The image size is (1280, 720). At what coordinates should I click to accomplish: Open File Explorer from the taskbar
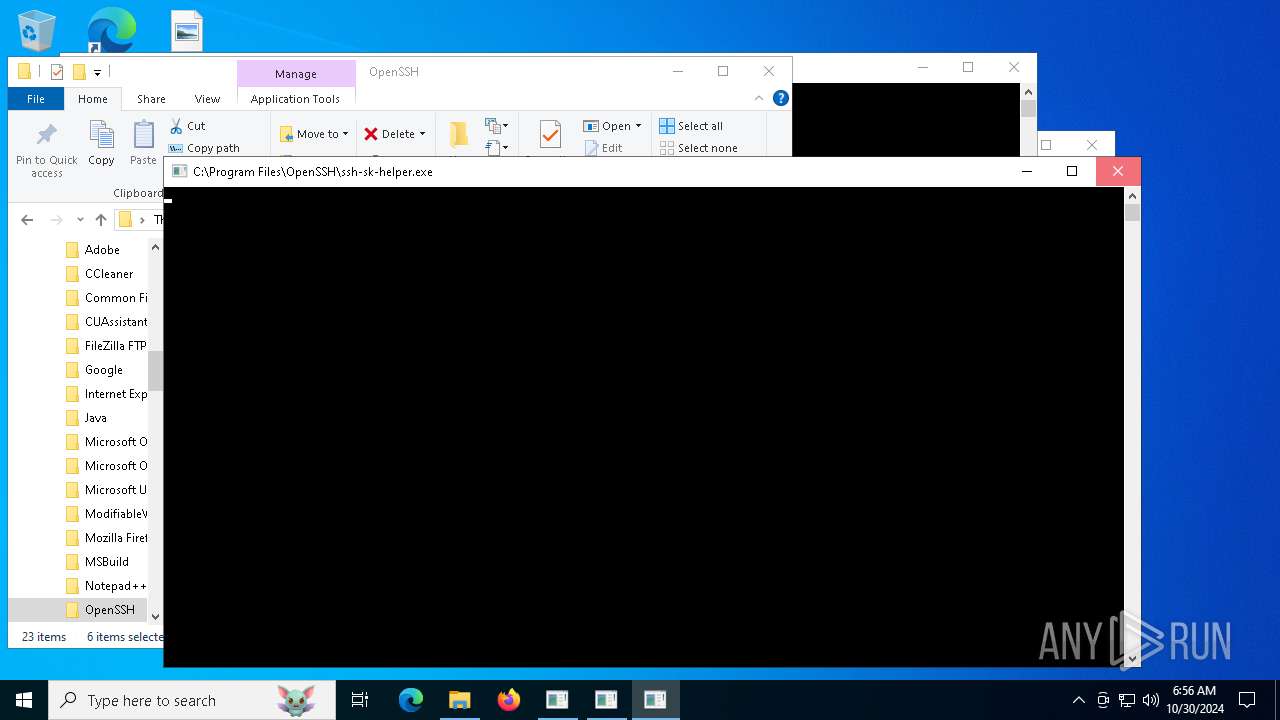point(460,700)
